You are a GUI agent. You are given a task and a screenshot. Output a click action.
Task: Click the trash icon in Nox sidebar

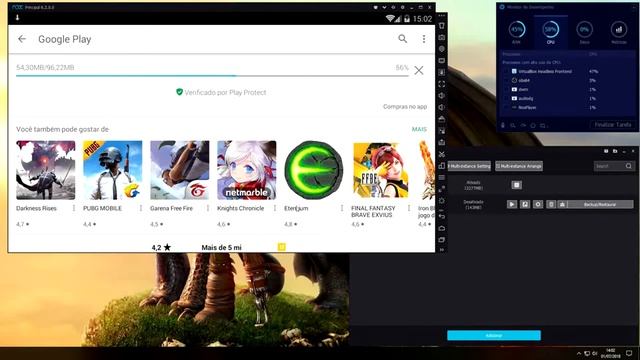[442, 26]
